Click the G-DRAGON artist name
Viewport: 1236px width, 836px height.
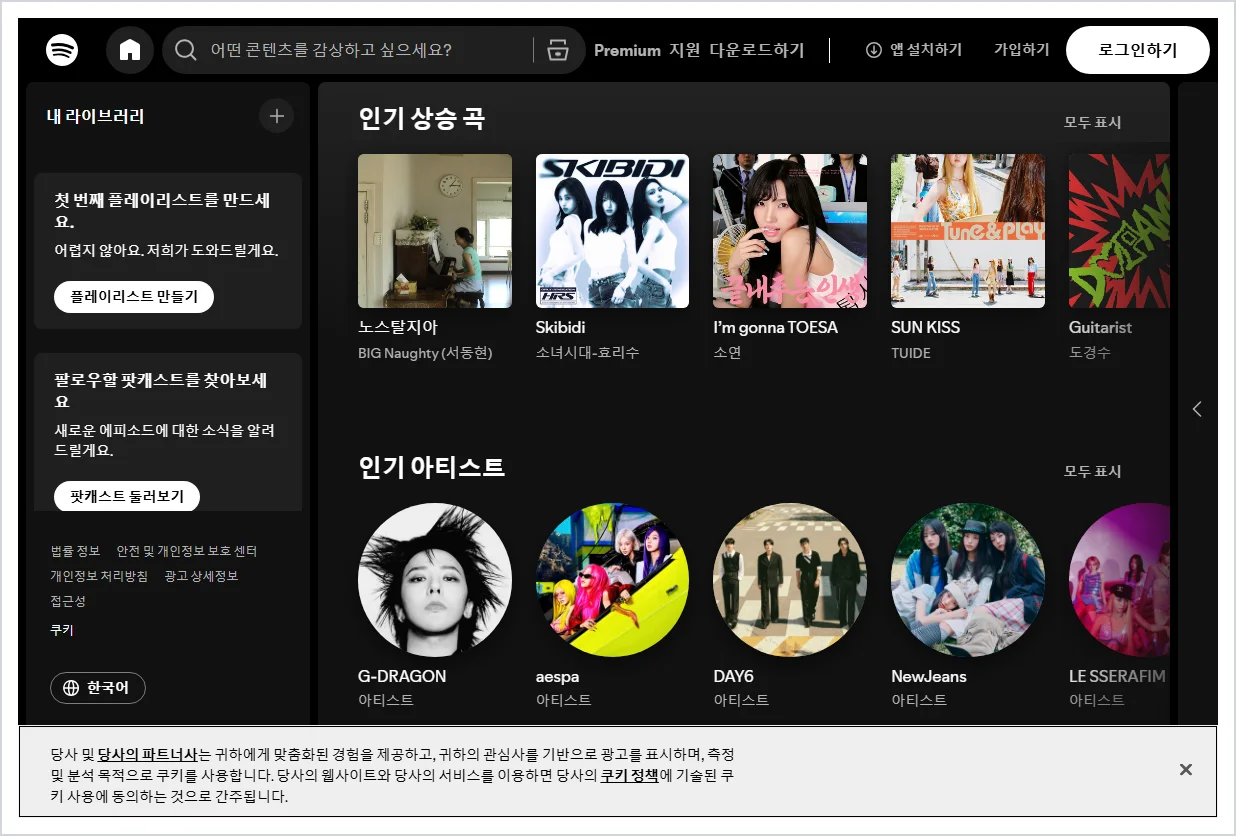402,676
